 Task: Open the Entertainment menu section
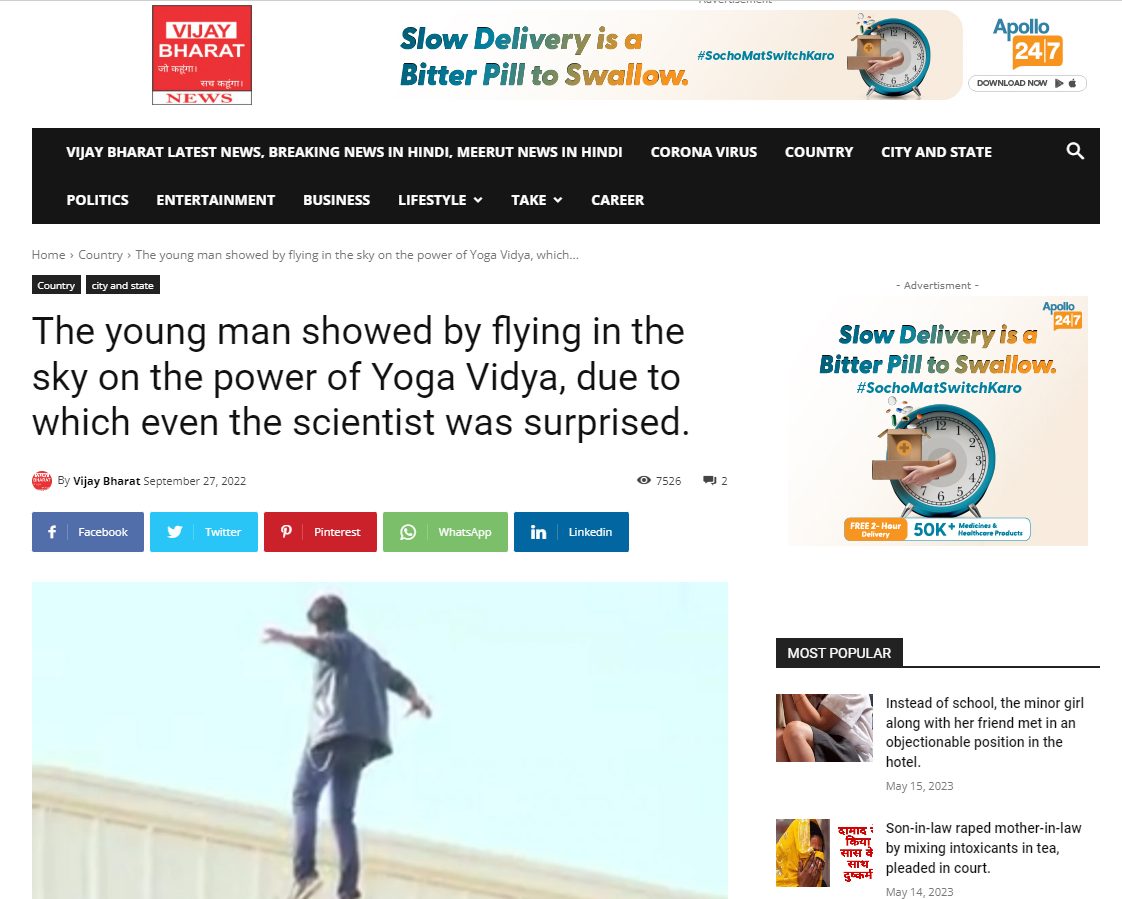click(215, 200)
